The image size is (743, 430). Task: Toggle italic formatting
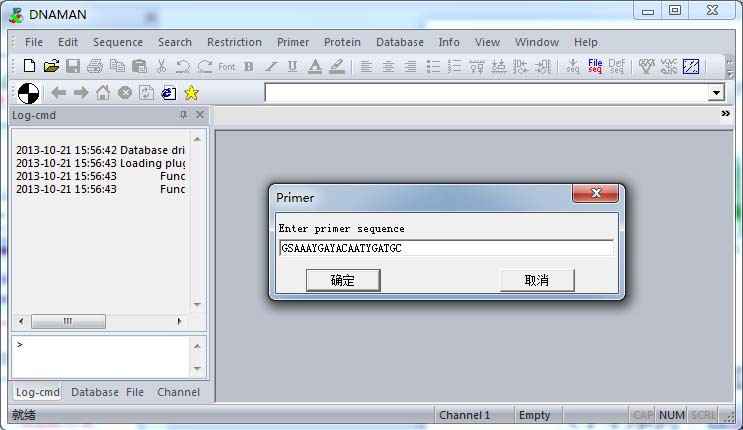click(271, 66)
